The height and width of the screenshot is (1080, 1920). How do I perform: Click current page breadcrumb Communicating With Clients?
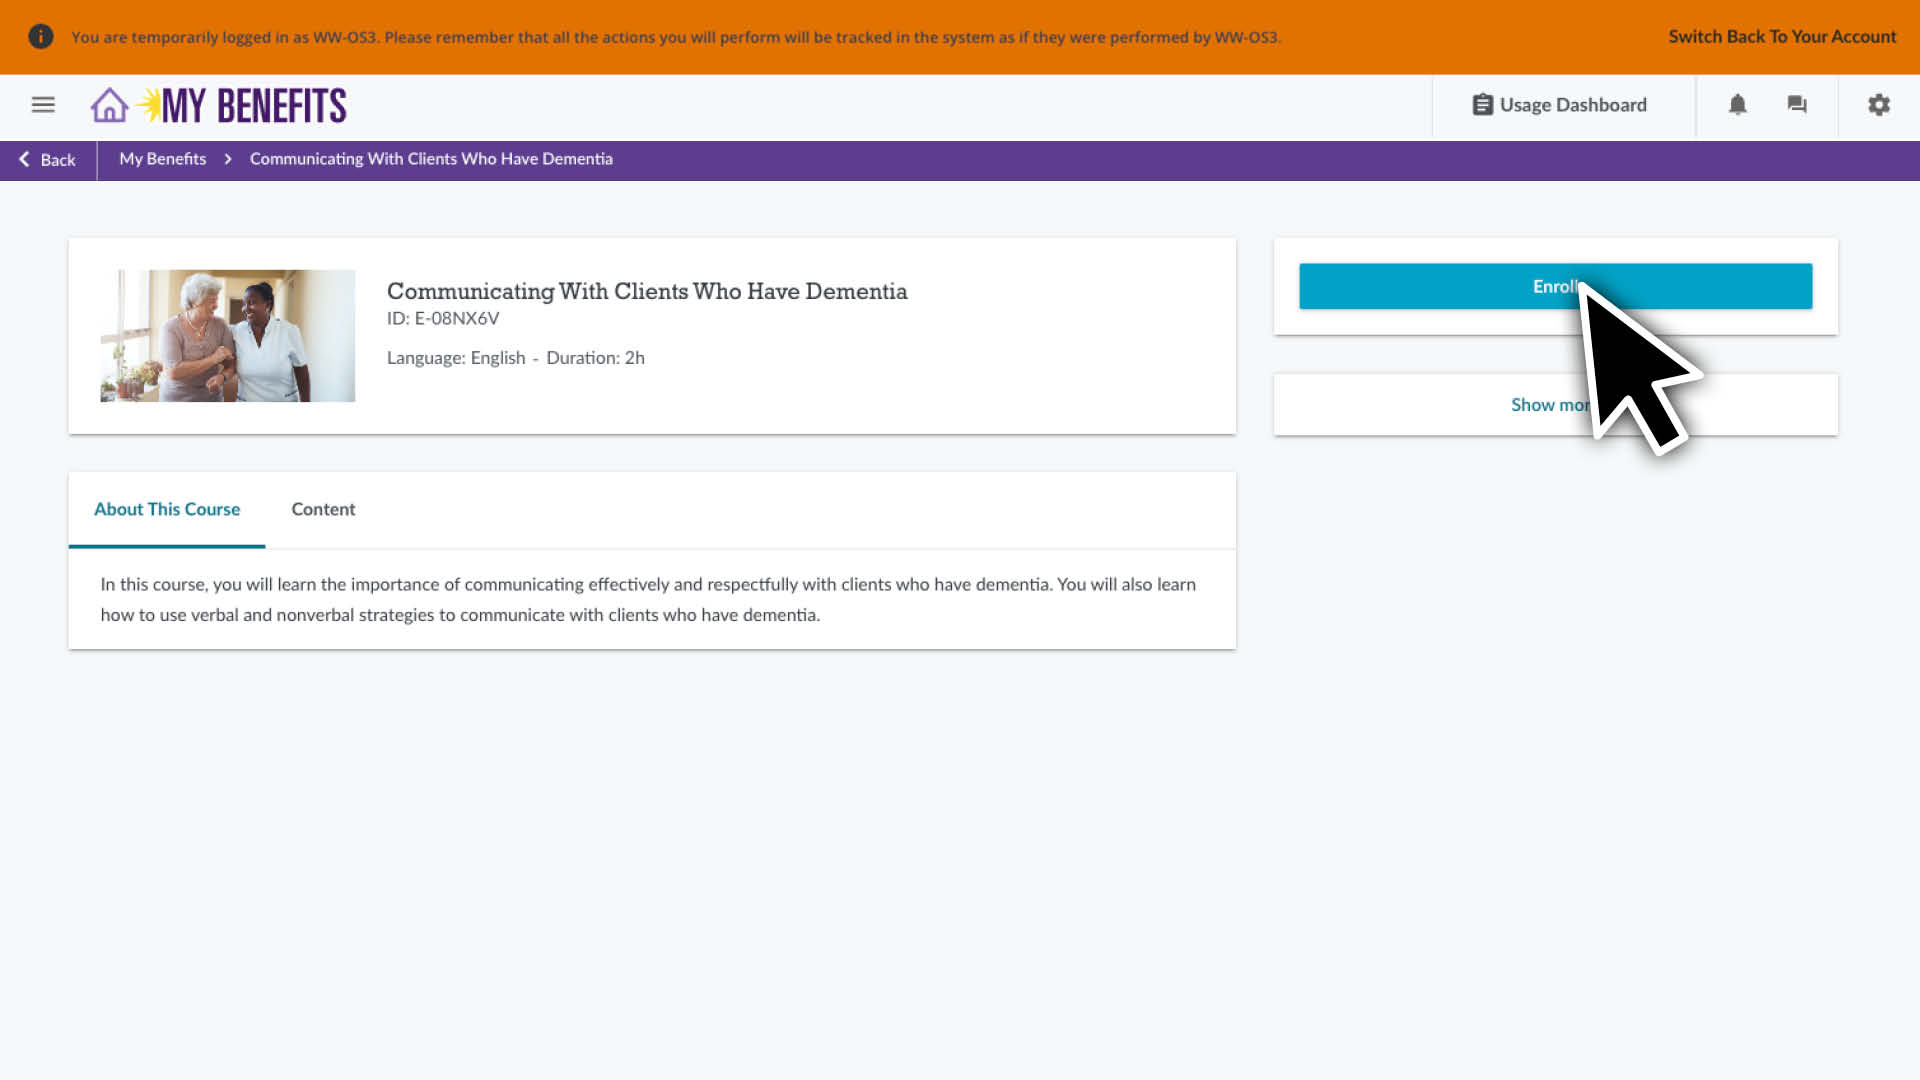[x=431, y=159]
